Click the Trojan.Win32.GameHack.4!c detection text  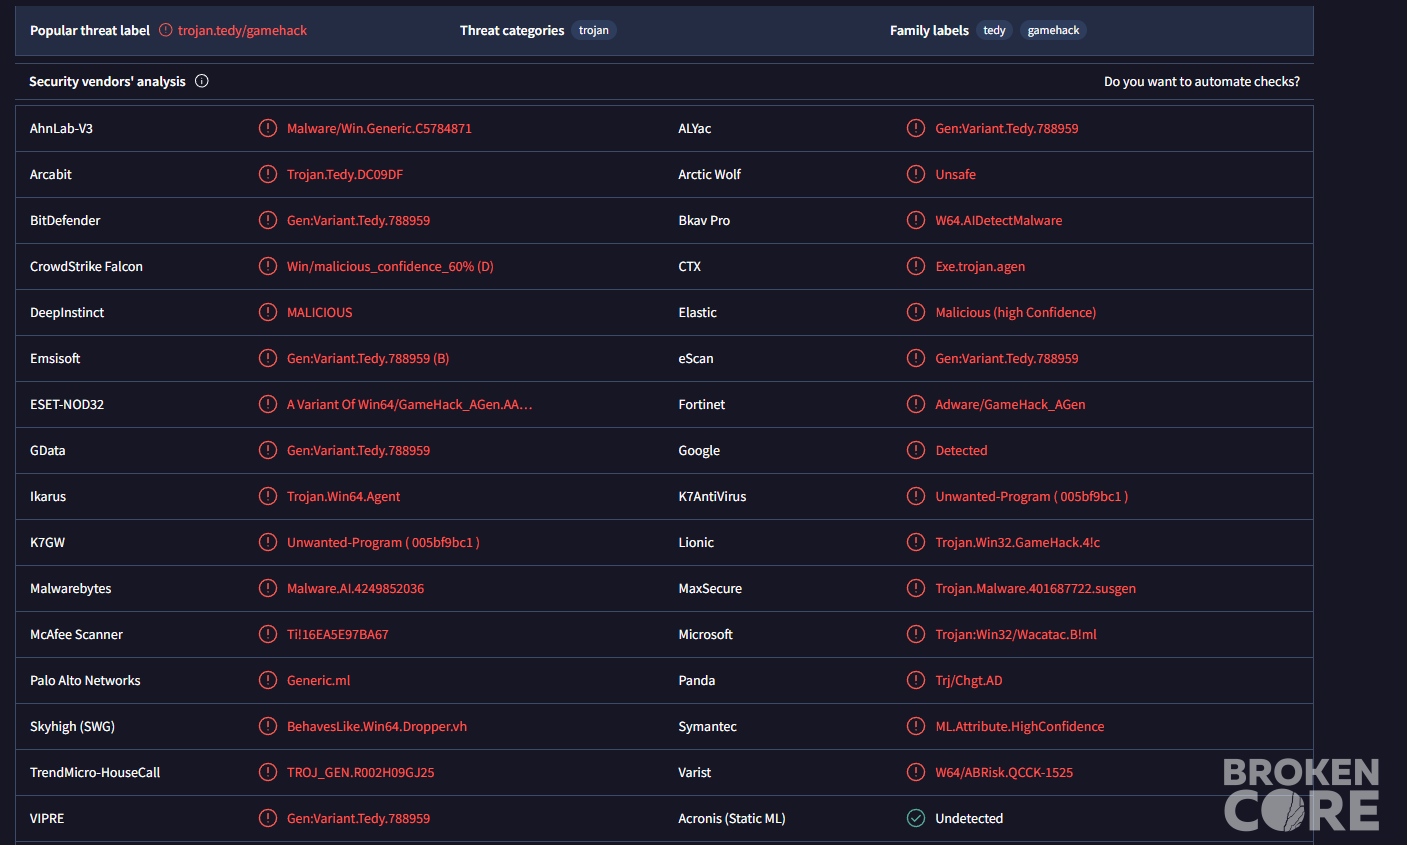point(1018,542)
